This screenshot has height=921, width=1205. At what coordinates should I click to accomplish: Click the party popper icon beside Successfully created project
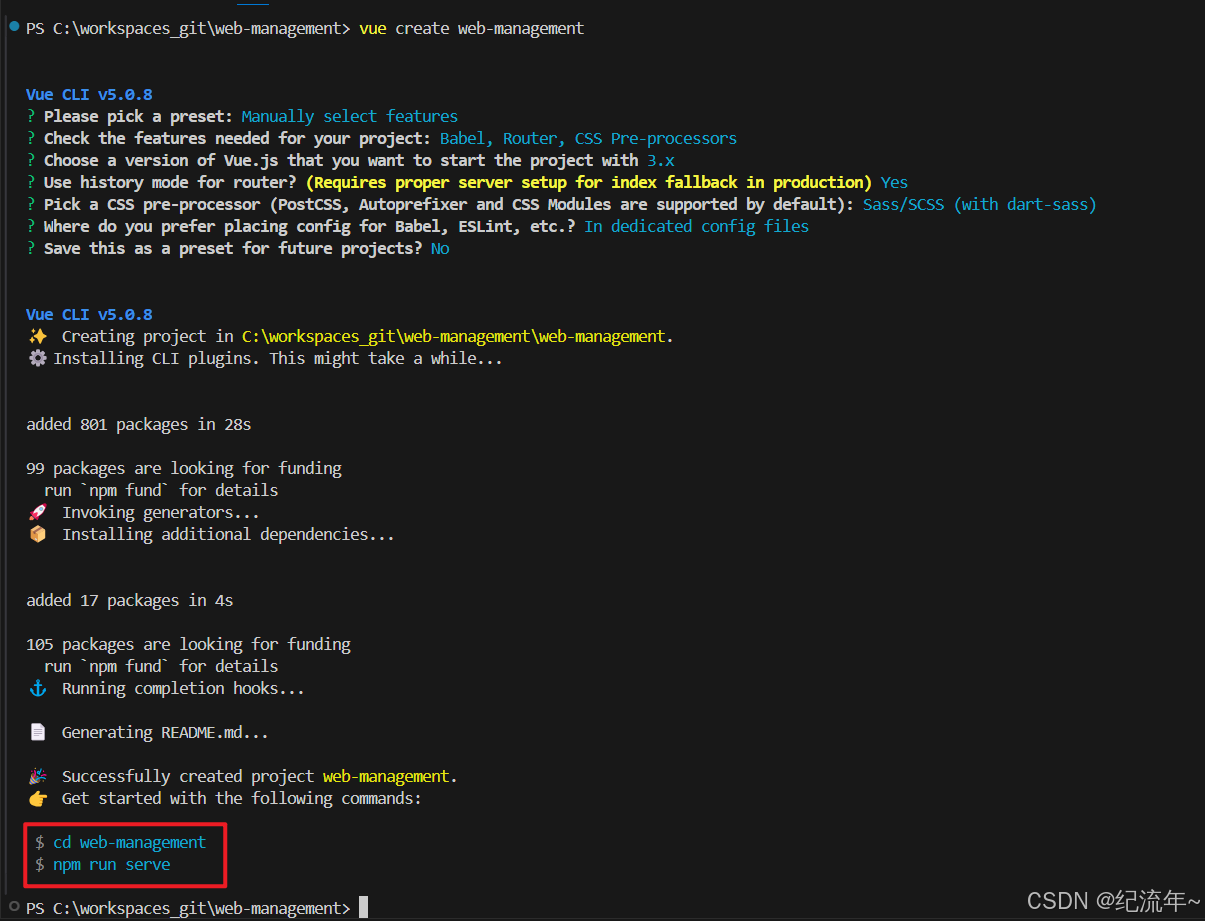tap(38, 775)
